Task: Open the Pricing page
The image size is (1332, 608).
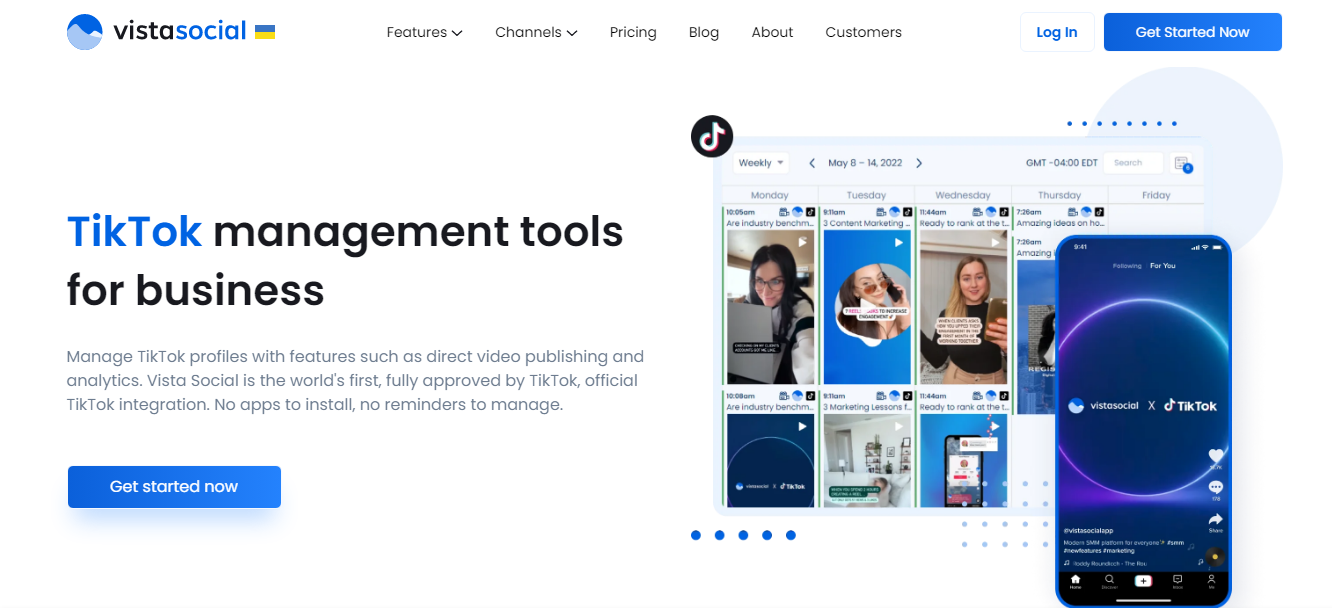Action: [x=633, y=32]
